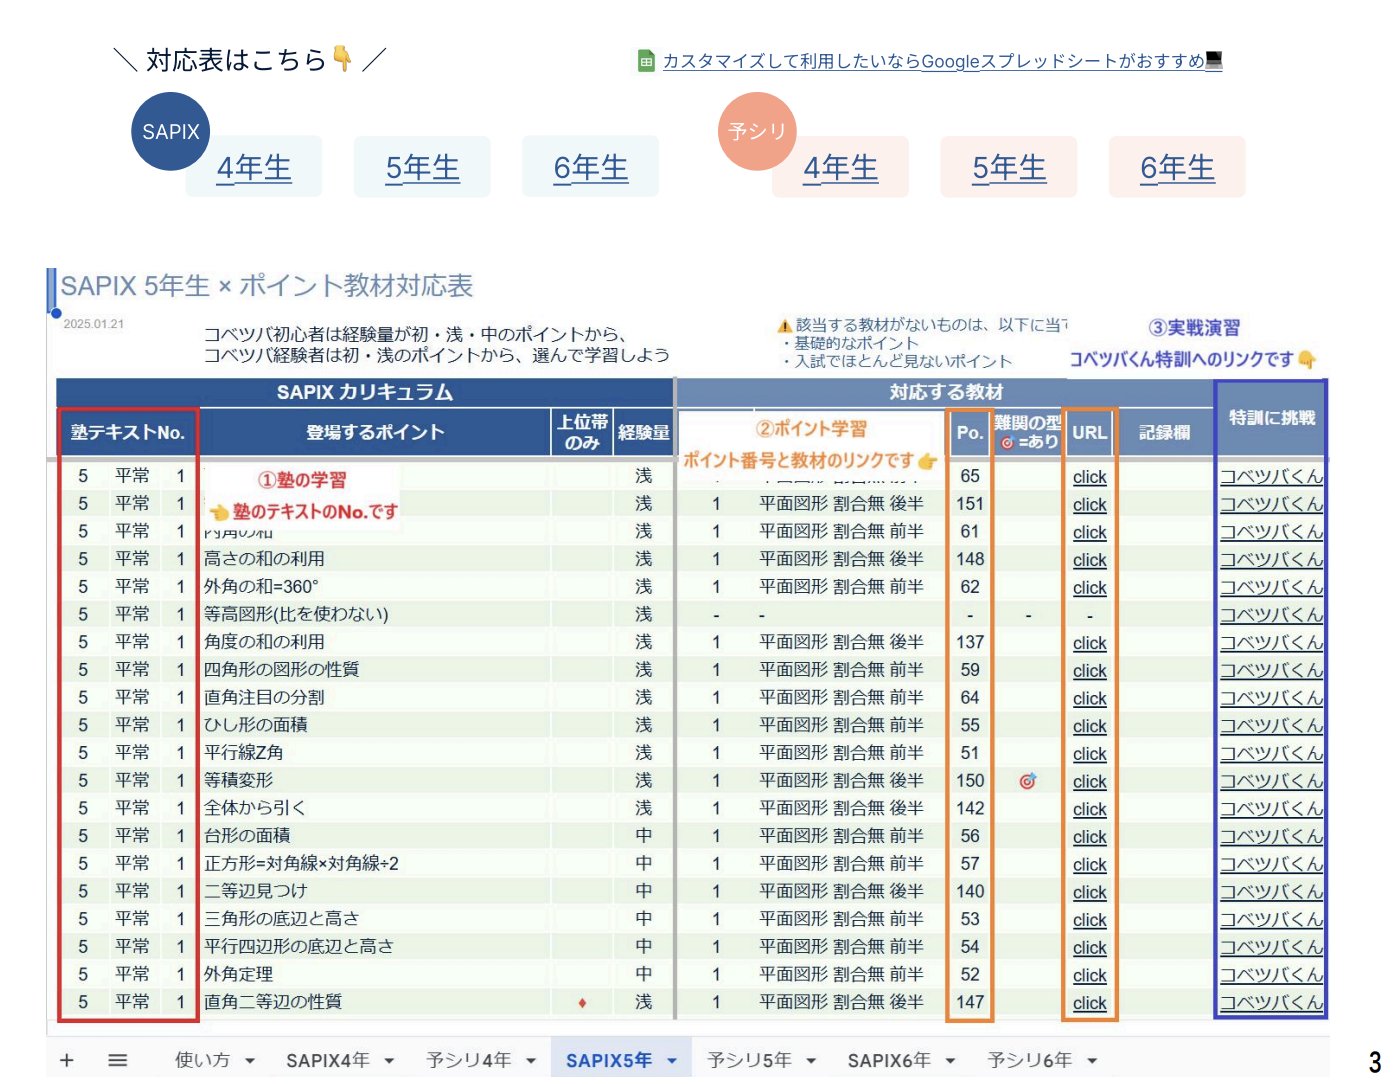This screenshot has width=1396, height=1084.
Task: Click the Google Sheets icon beside the link
Action: (x=646, y=61)
